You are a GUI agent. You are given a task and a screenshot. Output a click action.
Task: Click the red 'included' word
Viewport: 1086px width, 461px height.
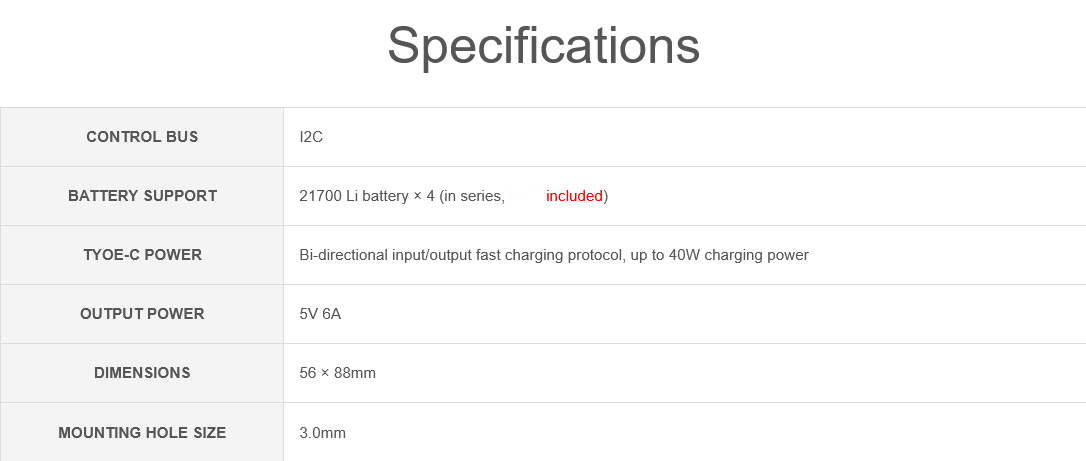click(x=574, y=196)
